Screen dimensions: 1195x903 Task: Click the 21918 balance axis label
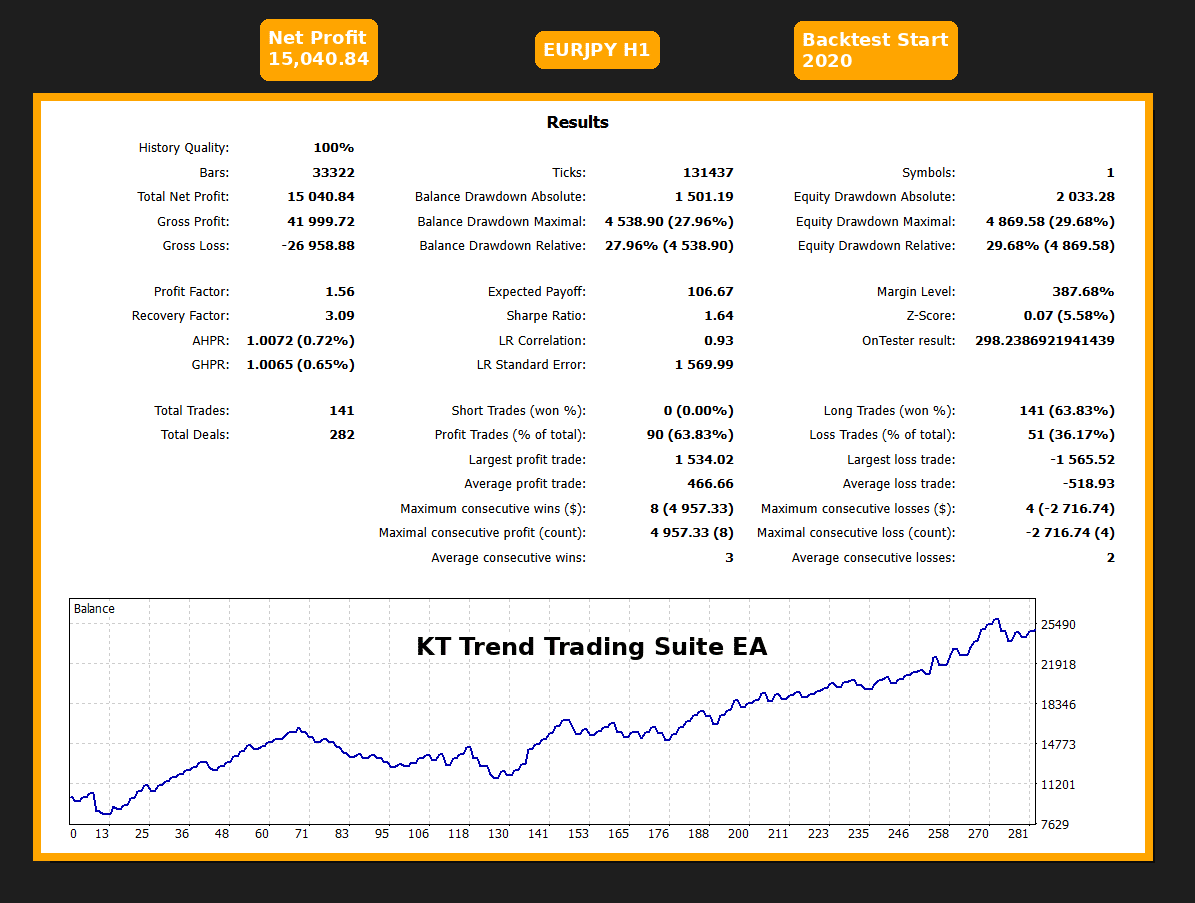(x=1059, y=664)
